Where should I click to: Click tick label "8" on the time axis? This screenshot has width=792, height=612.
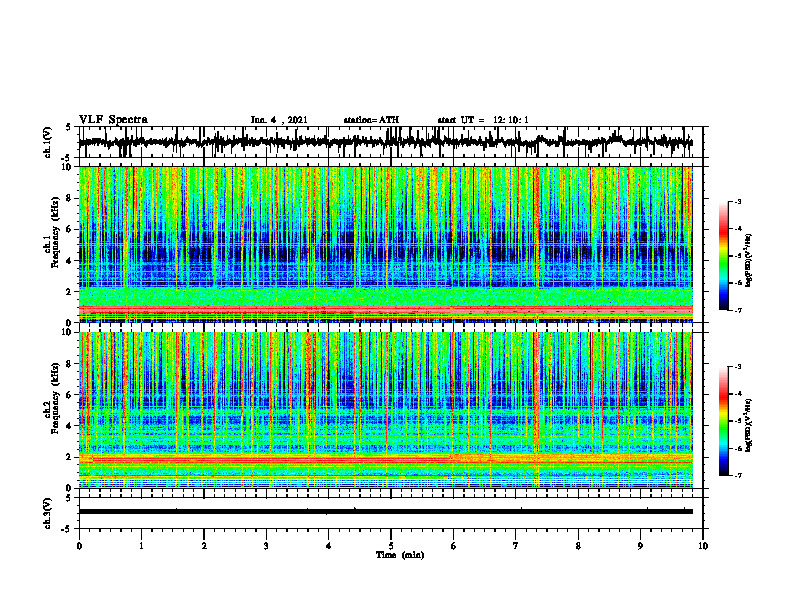click(x=578, y=546)
